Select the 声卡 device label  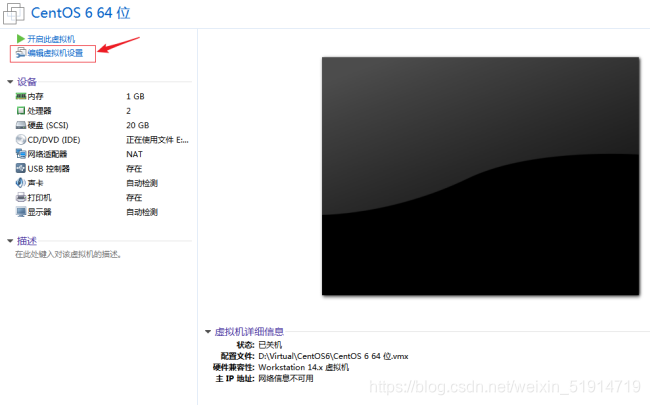point(35,183)
